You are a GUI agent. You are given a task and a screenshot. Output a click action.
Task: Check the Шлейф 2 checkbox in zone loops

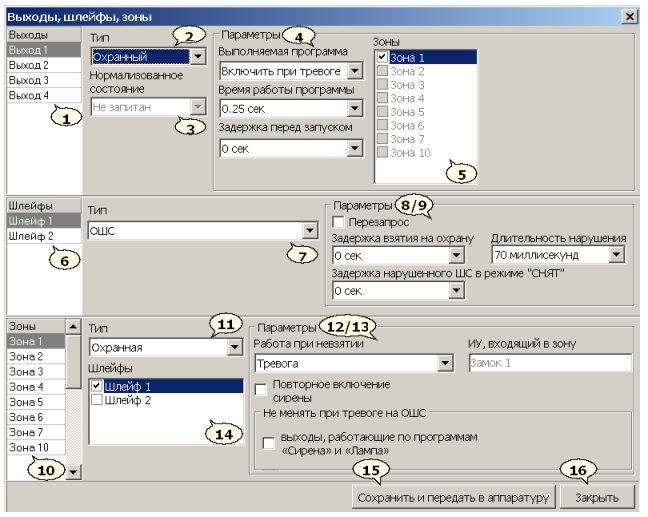(98, 401)
